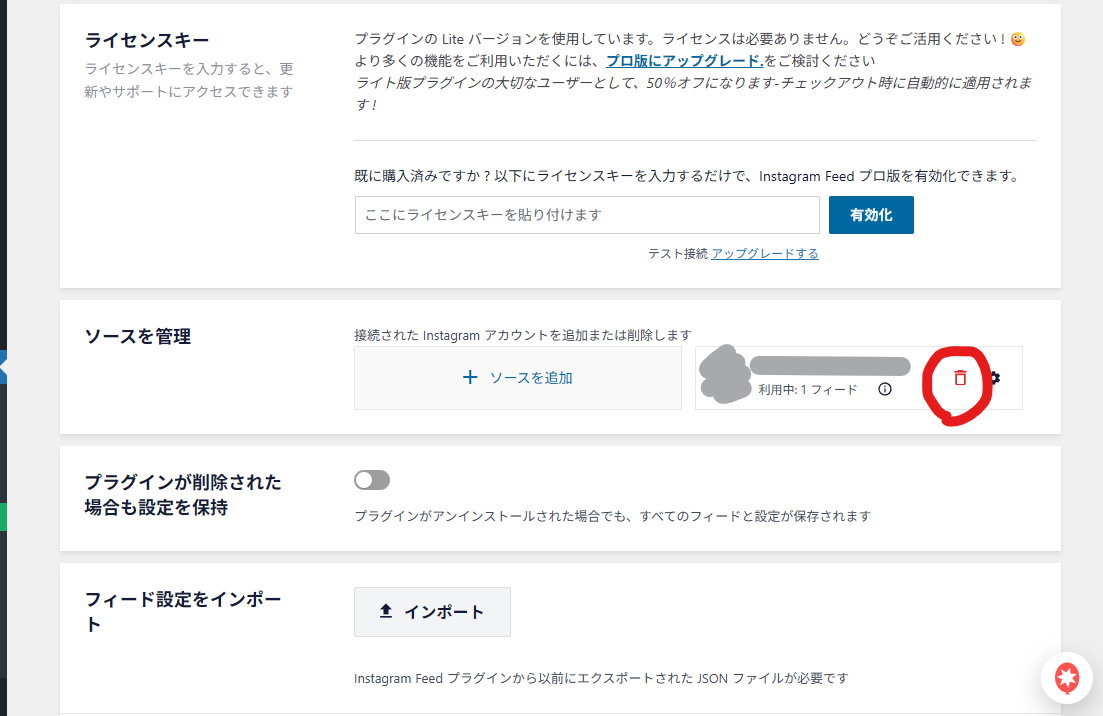Select the blurred account name in the source card
1103x716 pixels.
(829, 366)
